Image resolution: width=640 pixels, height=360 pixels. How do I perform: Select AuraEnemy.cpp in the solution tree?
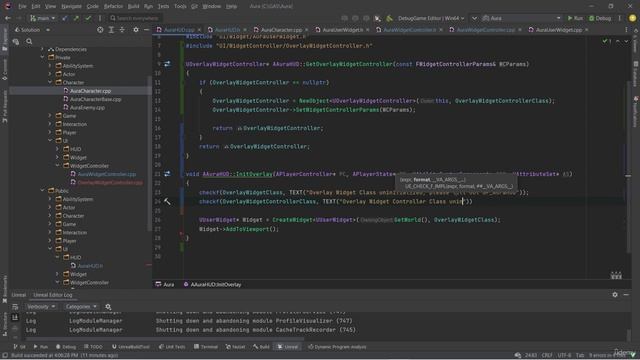87,108
